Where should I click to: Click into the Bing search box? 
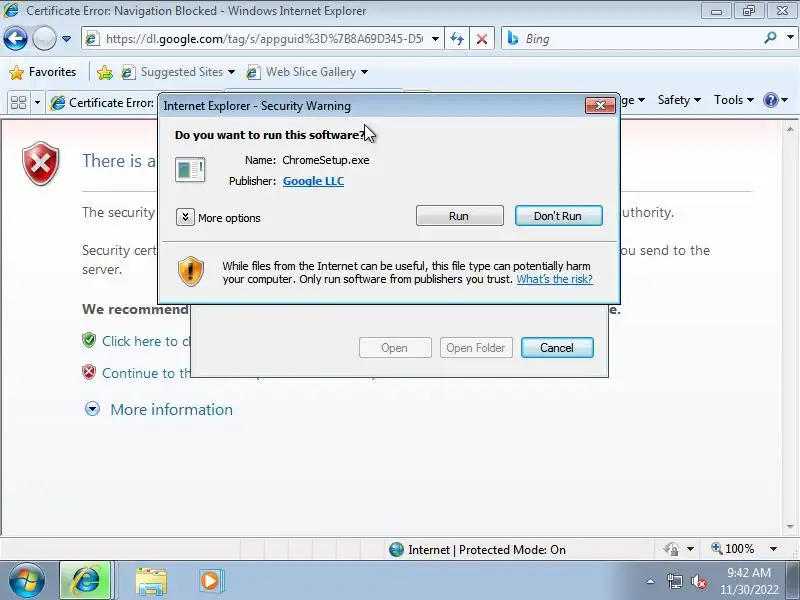point(633,39)
